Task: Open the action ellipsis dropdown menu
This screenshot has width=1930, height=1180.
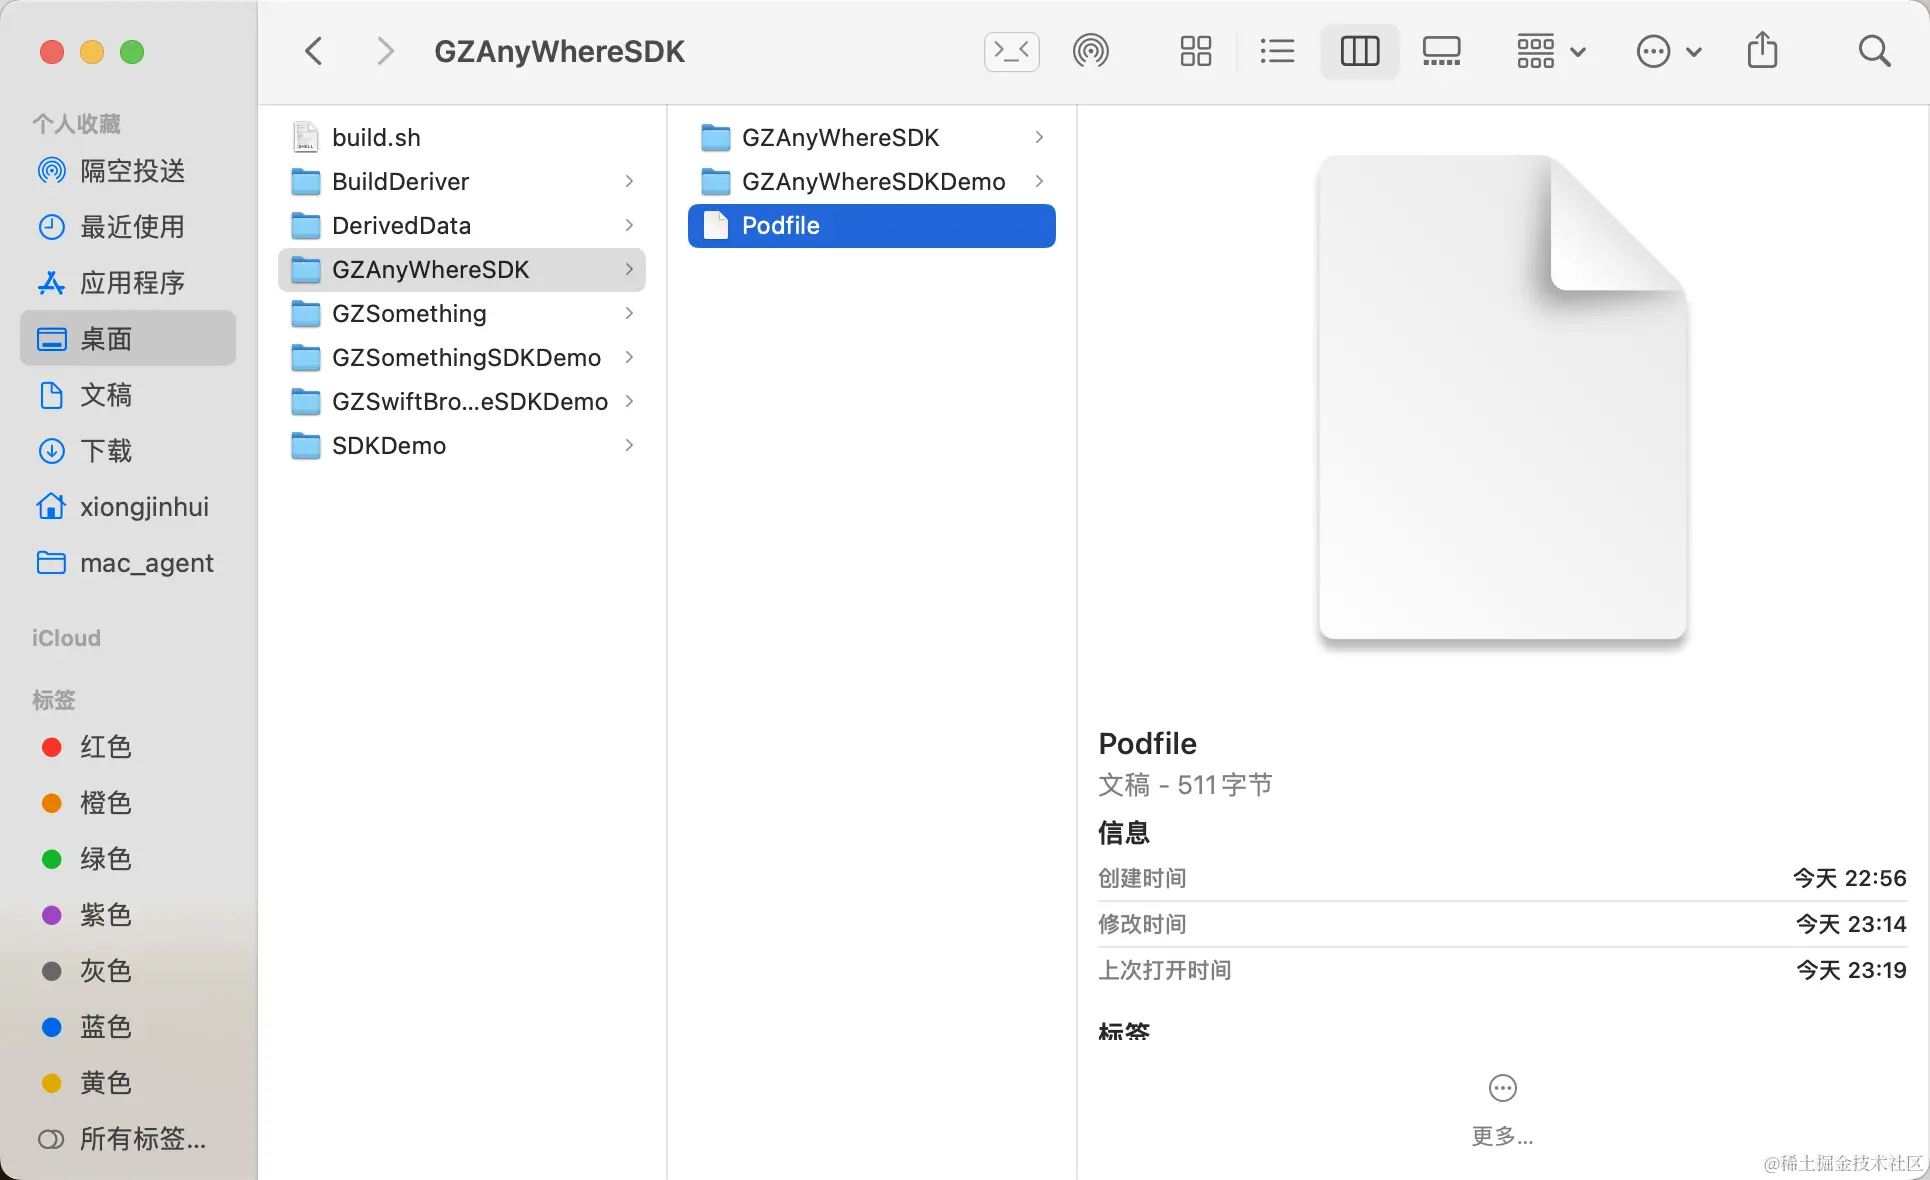Action: pos(1668,51)
